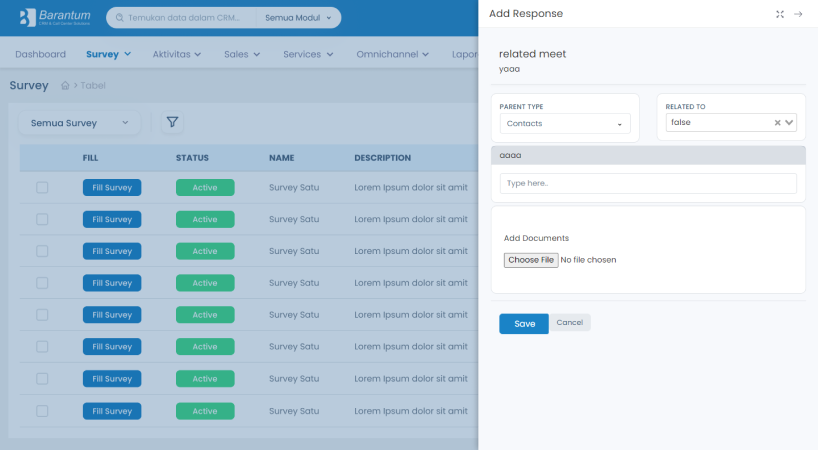Click Choose File for documents

click(x=531, y=260)
